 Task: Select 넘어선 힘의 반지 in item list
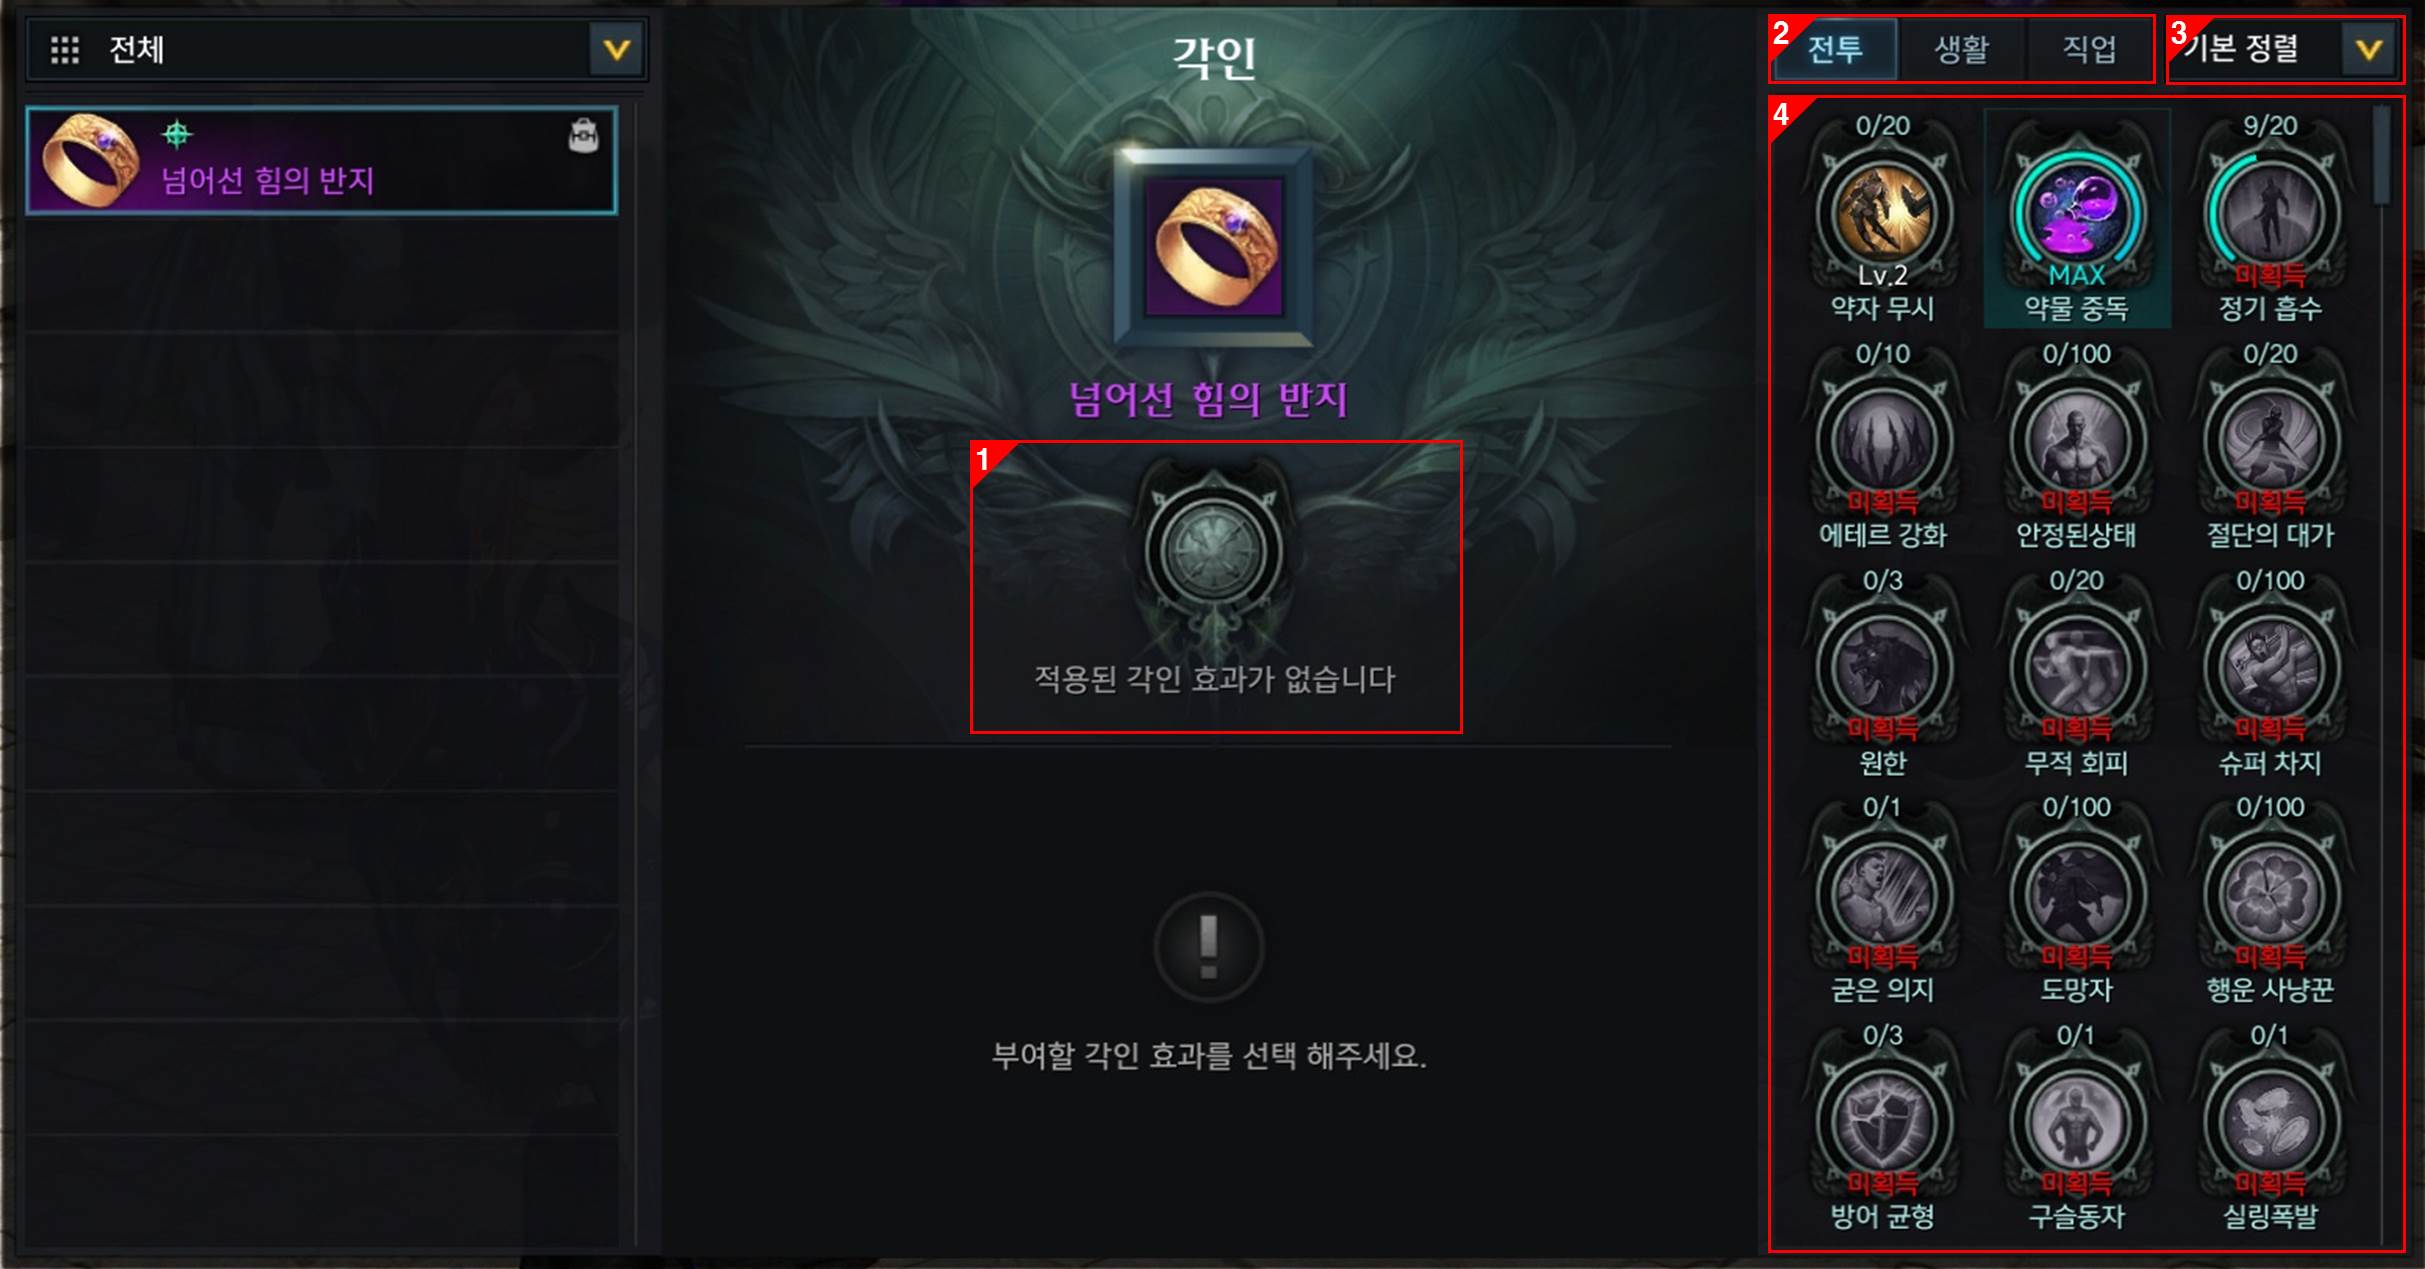tap(321, 160)
